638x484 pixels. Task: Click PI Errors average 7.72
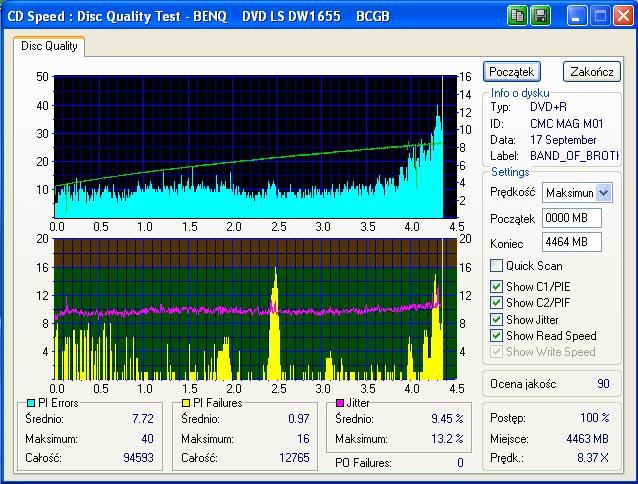[143, 419]
